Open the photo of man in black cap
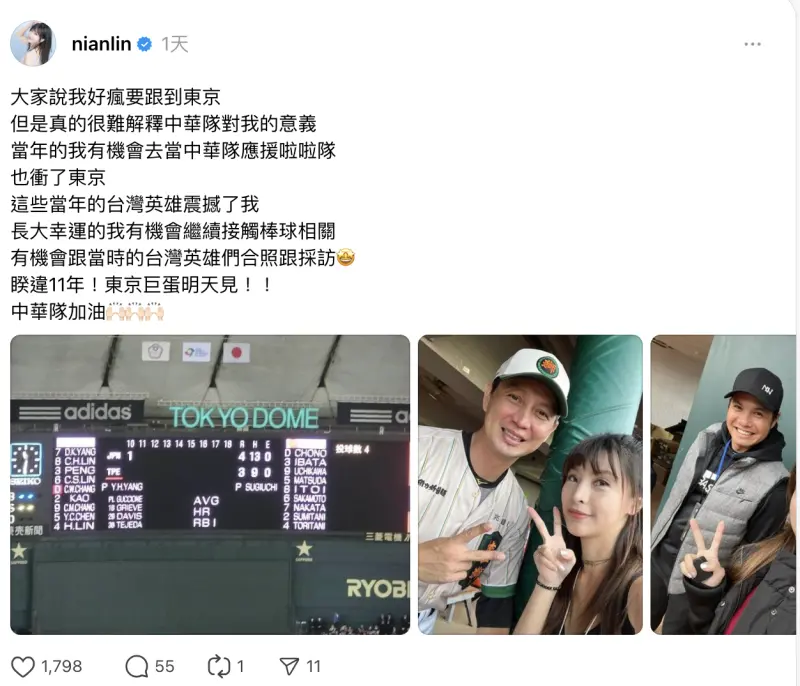The height and width of the screenshot is (686, 800). [x=723, y=485]
